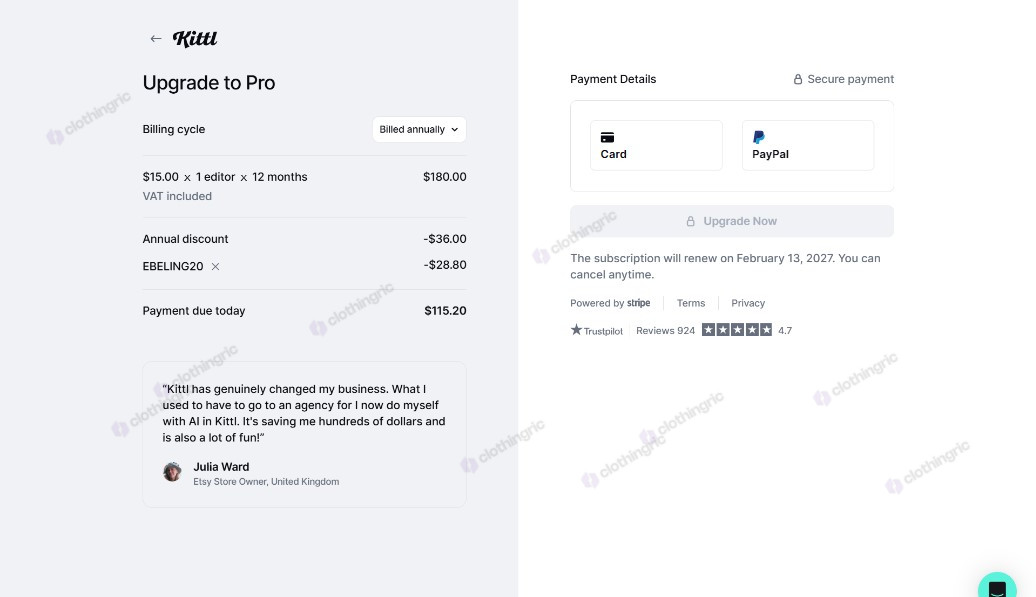
Task: Click the Trustpilot 4.7 star rating
Action: pyautogui.click(x=747, y=330)
